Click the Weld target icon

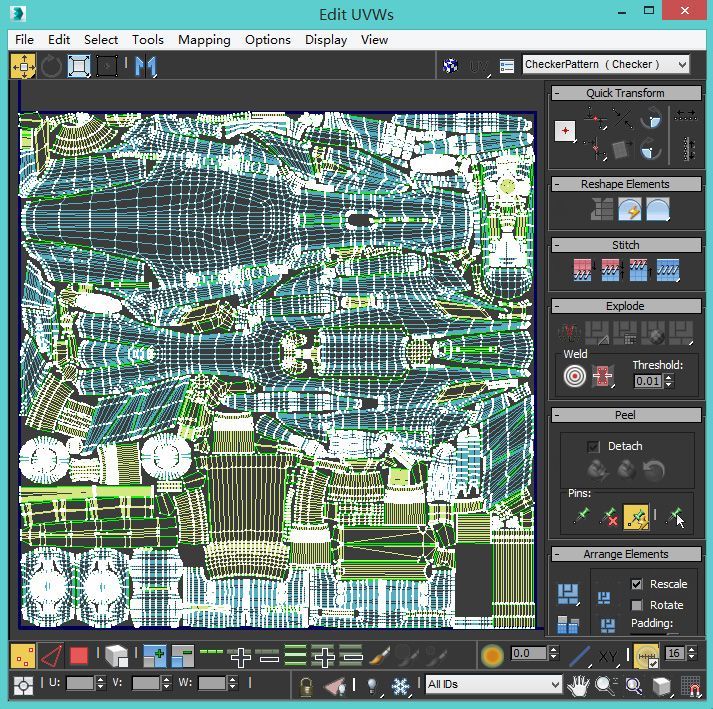(x=574, y=376)
